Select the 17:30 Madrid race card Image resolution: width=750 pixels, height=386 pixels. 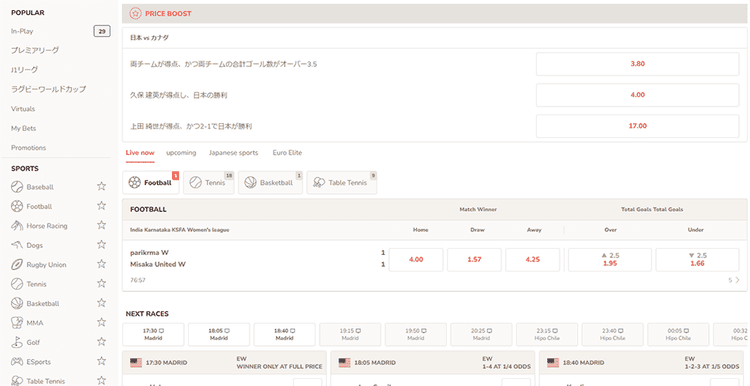[153, 334]
